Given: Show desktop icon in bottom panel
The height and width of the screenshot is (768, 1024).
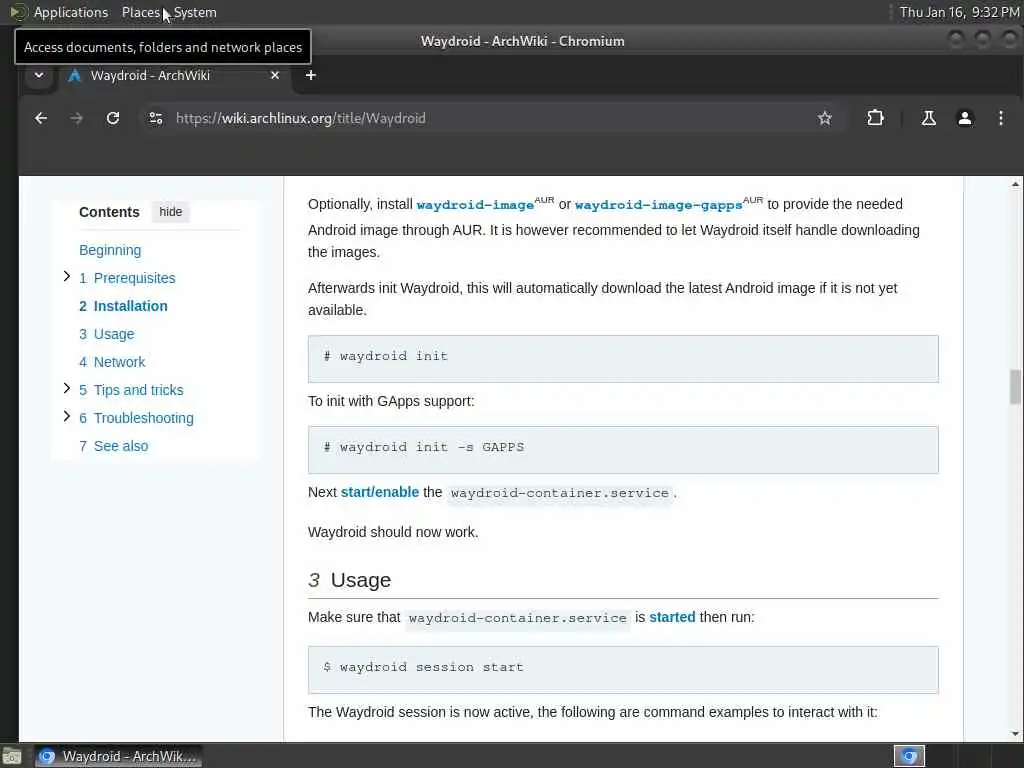Looking at the screenshot, I should [x=11, y=756].
